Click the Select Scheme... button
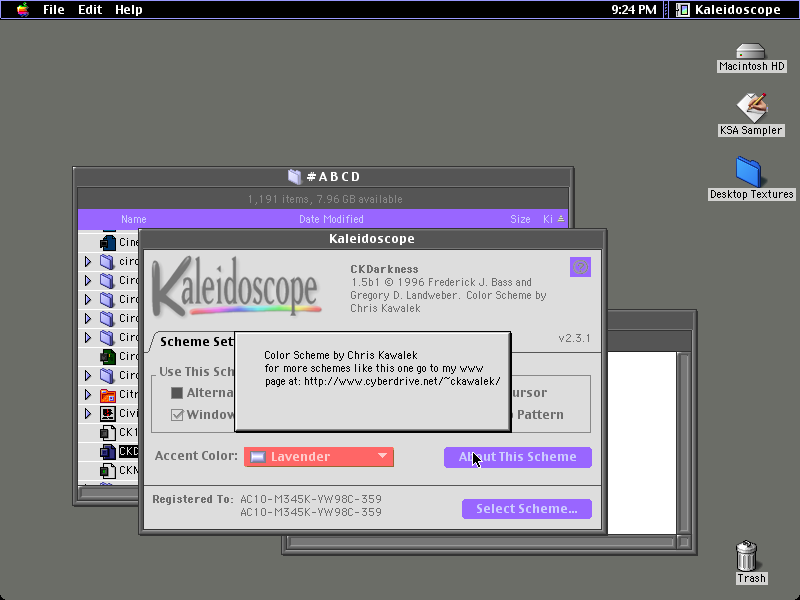 click(527, 509)
